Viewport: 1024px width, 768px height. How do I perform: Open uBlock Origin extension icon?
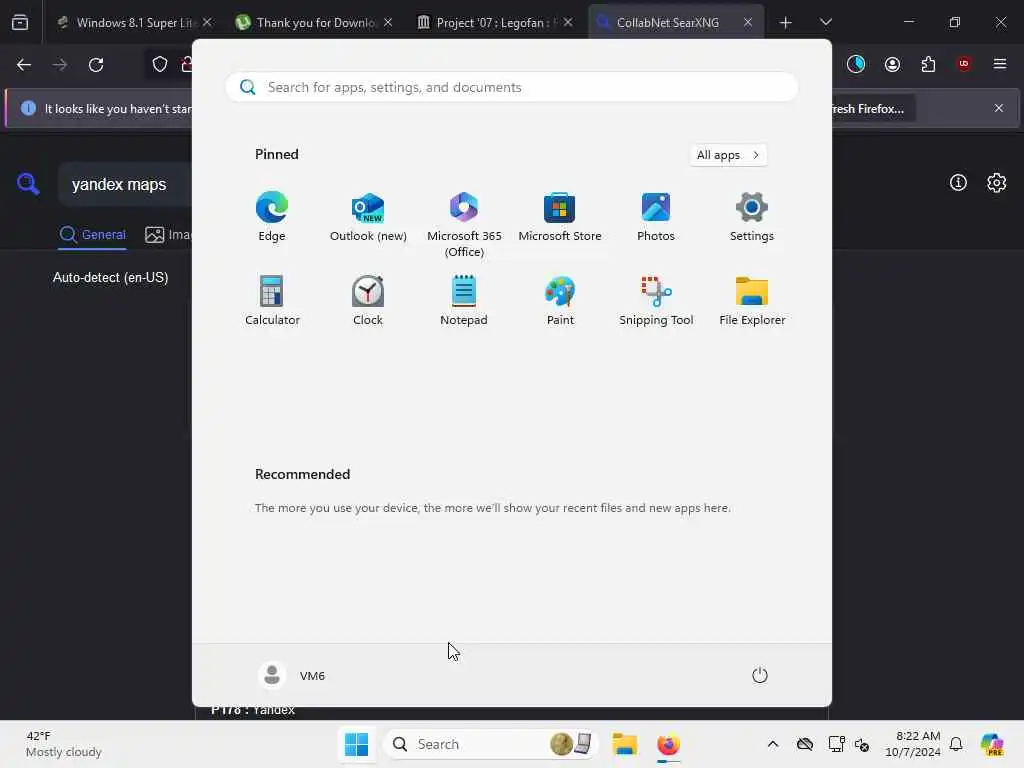964,64
